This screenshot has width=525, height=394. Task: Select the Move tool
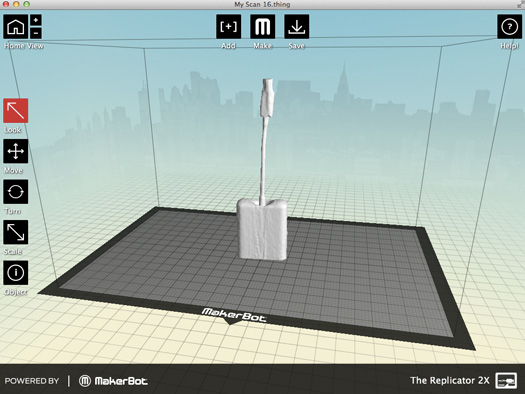coord(16,151)
